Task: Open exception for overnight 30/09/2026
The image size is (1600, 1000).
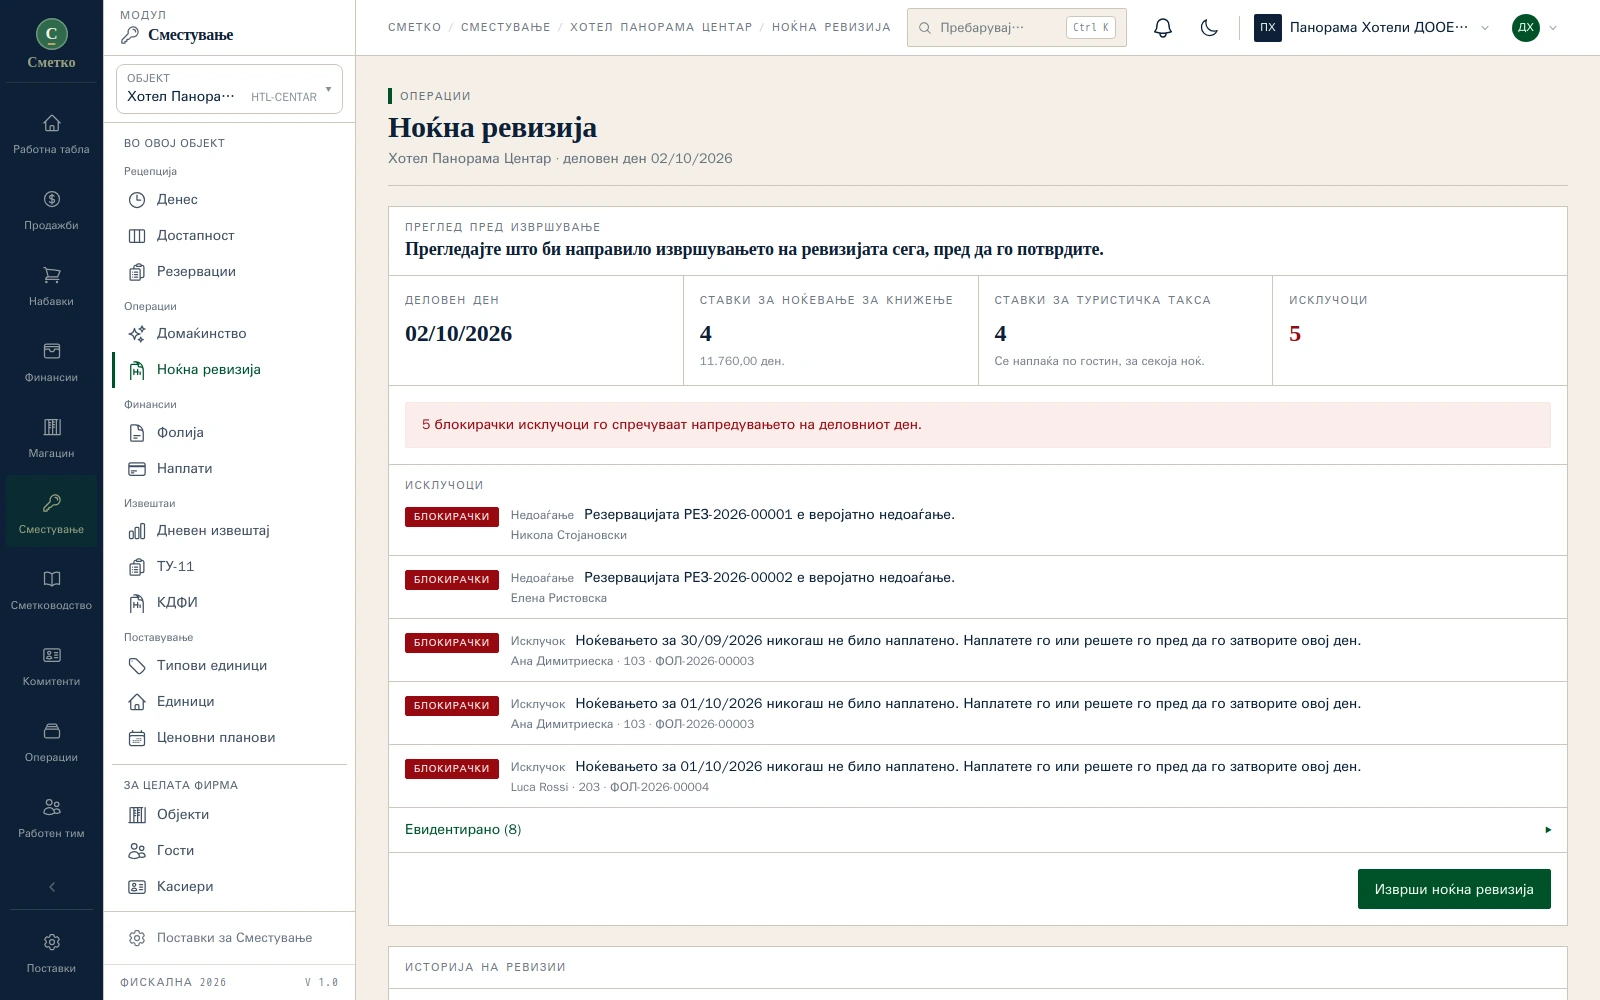Action: (978, 650)
